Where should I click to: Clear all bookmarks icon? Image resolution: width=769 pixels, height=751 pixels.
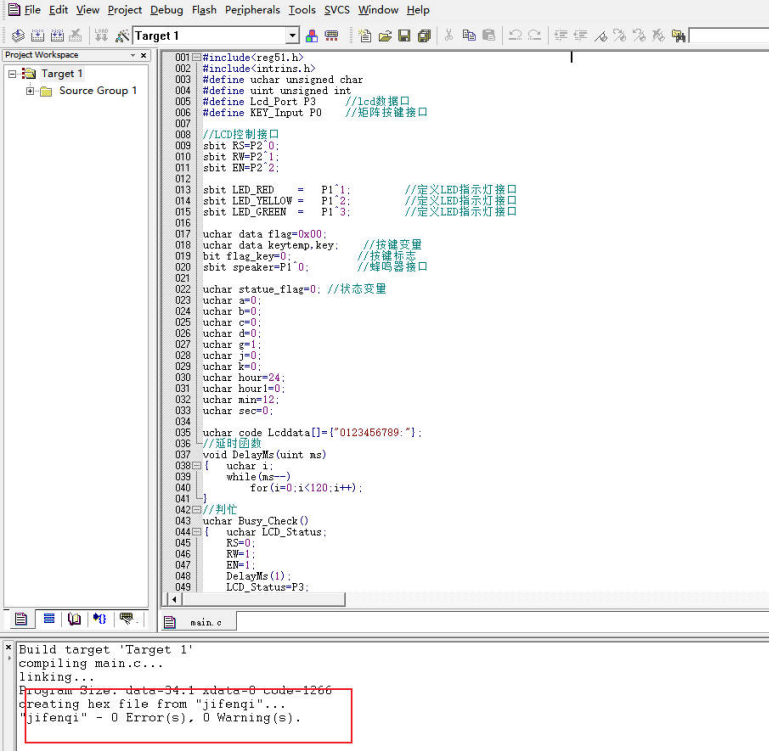[658, 35]
